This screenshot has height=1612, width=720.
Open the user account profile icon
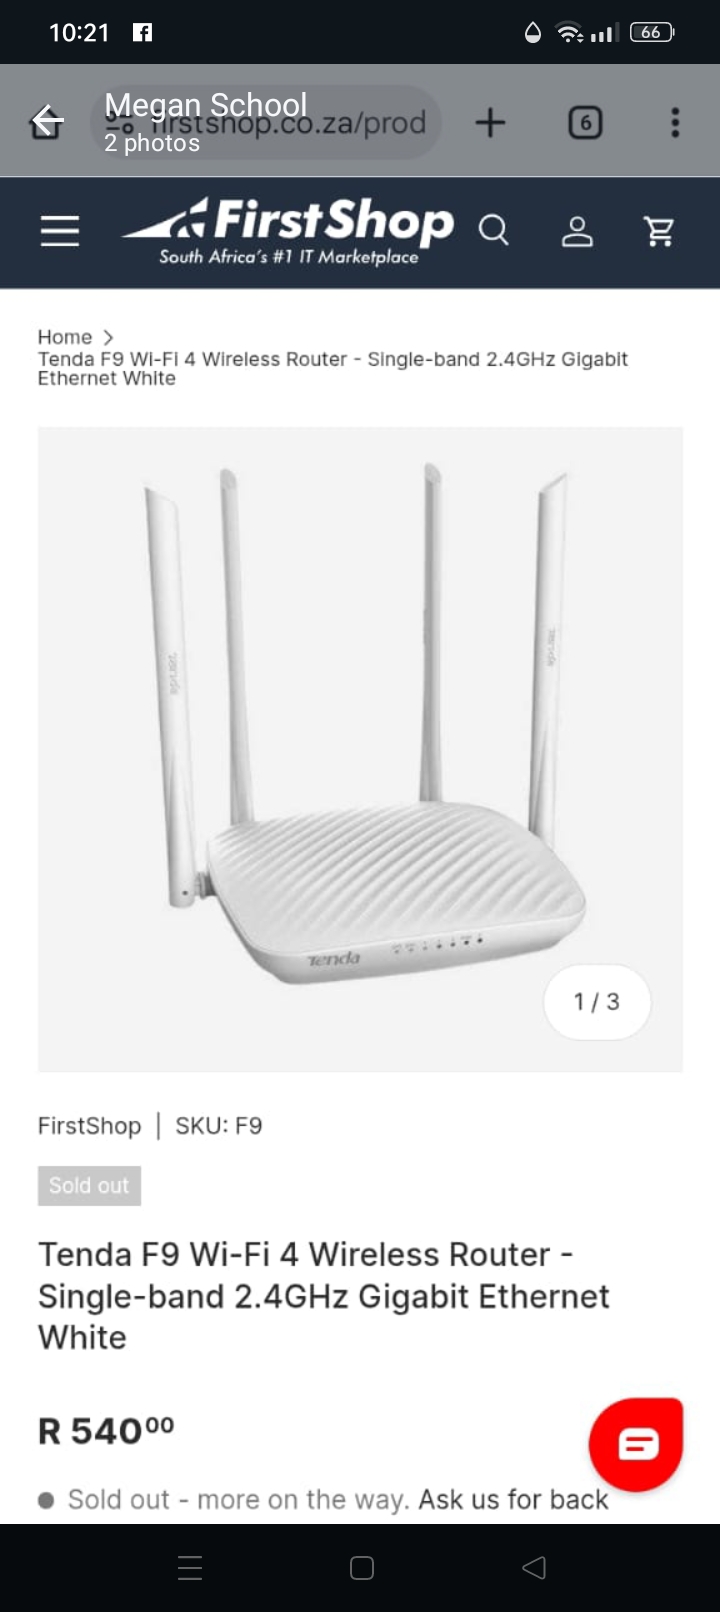coord(577,231)
